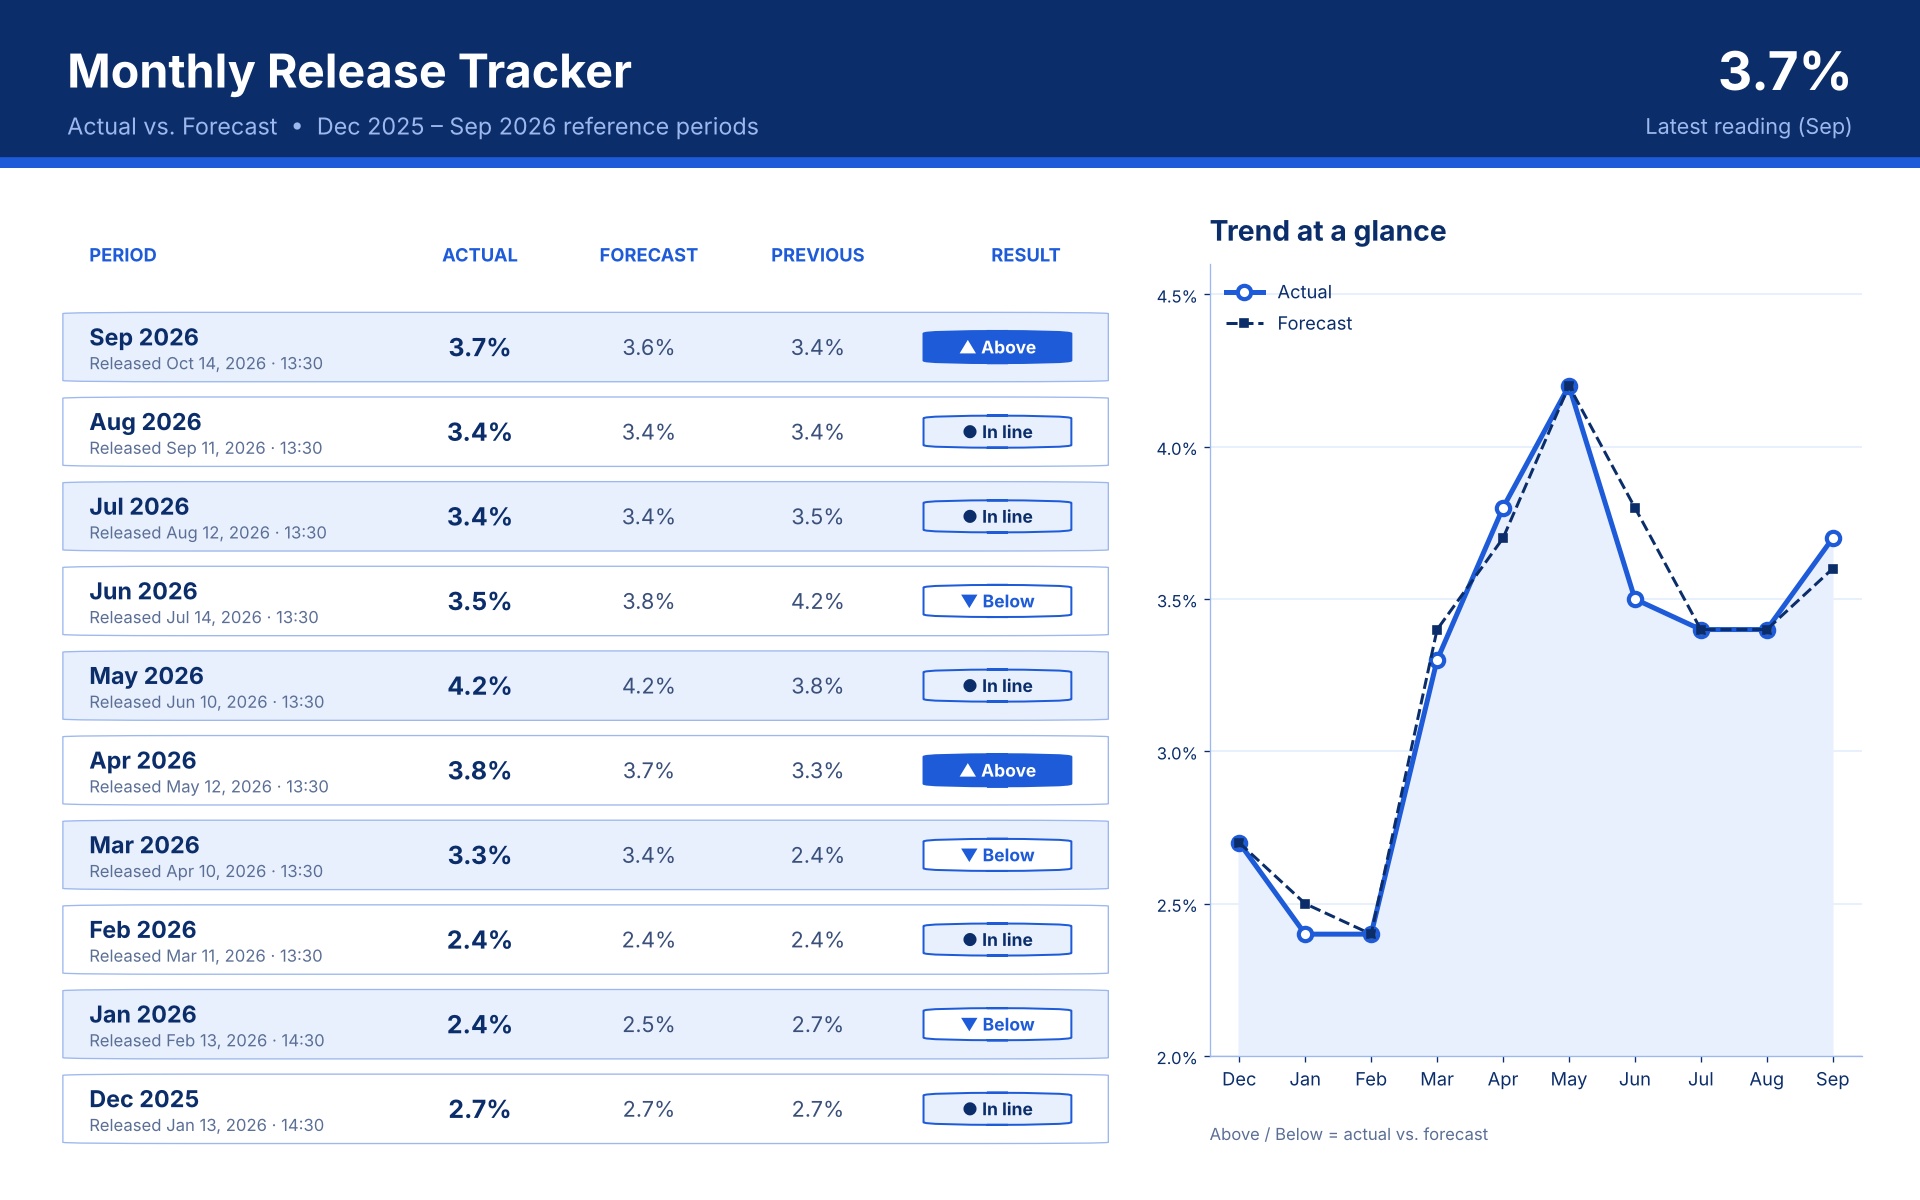Click the Below badge in Jan 2026 row

997,1025
